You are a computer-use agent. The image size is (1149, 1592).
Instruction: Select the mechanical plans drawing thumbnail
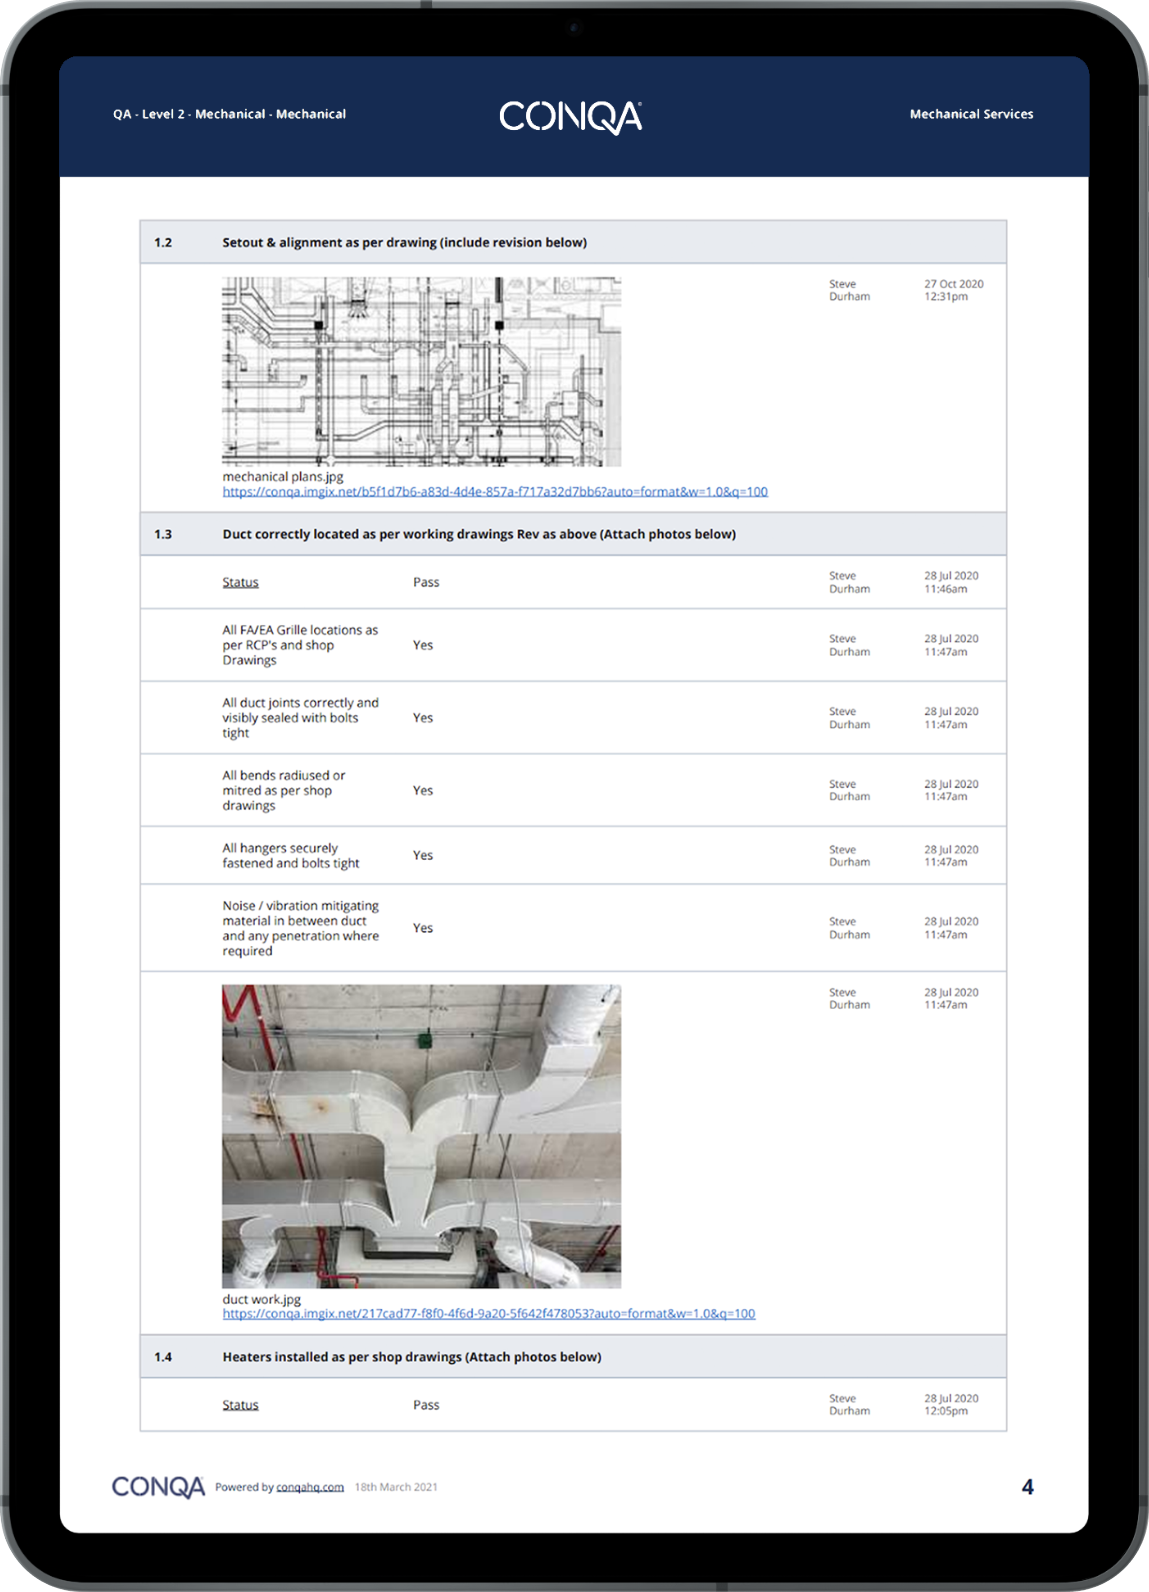point(421,372)
